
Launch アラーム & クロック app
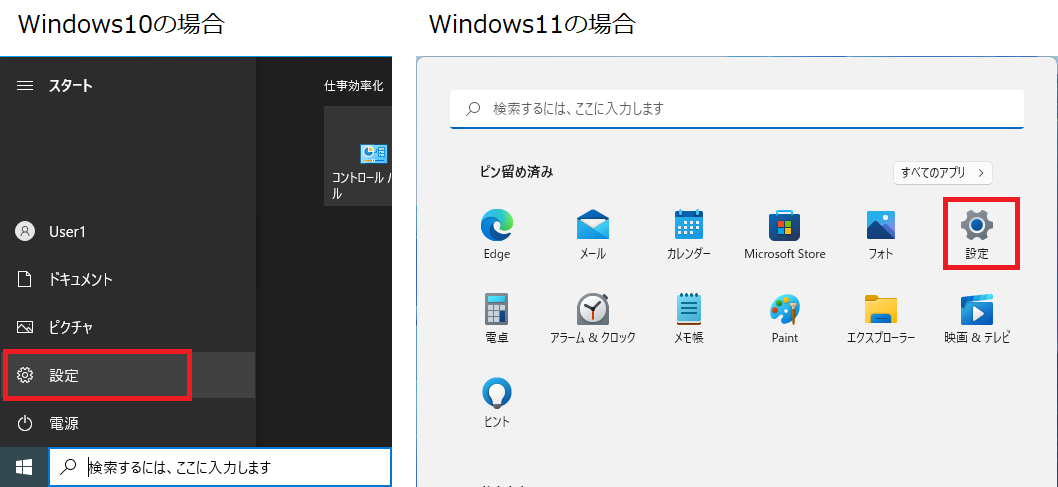[x=593, y=318]
